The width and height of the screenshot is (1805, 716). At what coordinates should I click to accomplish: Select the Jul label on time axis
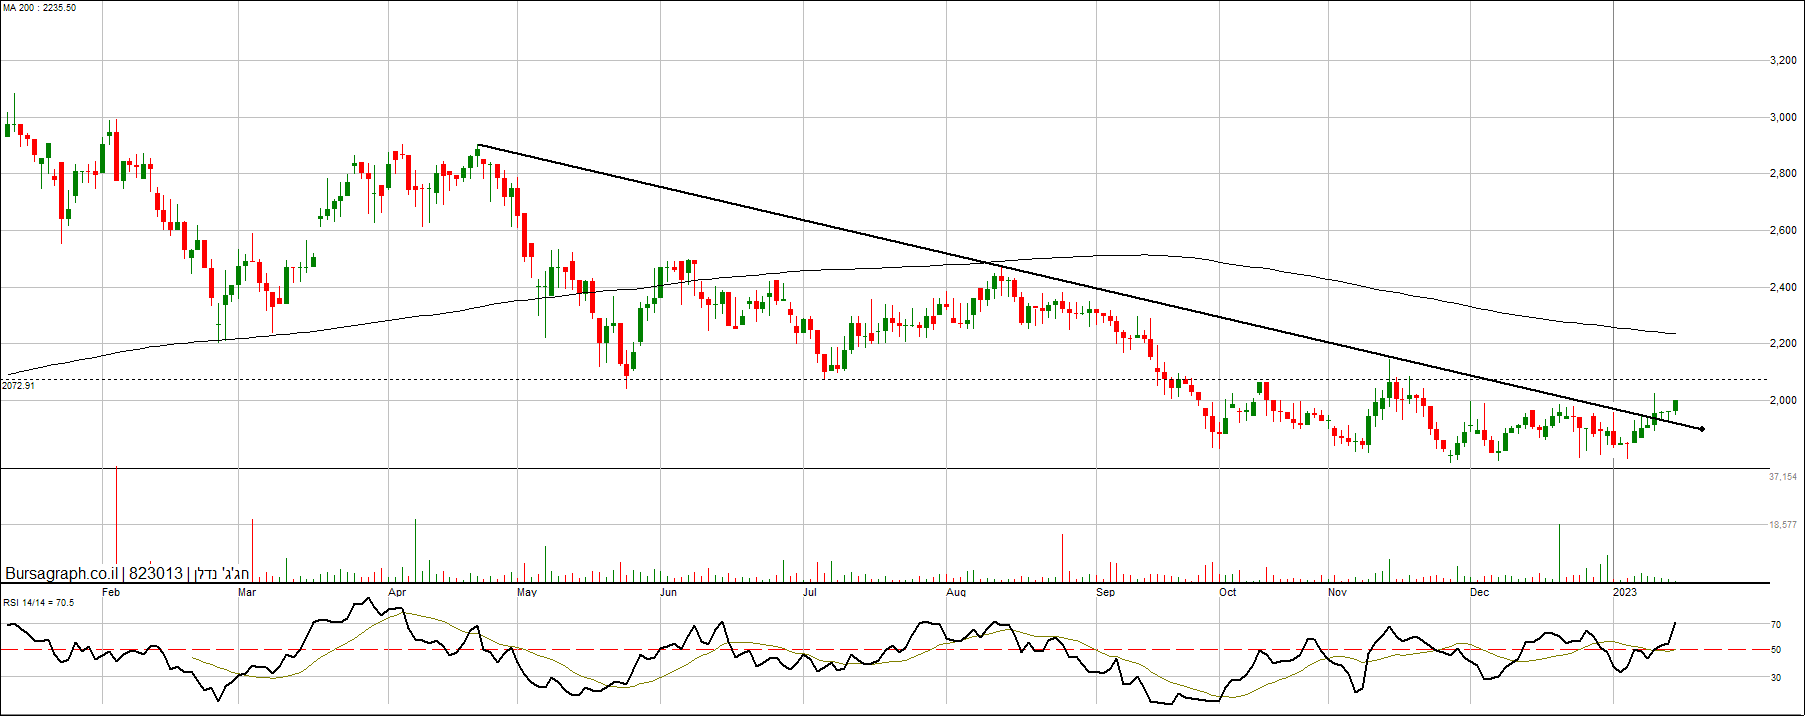coord(810,593)
